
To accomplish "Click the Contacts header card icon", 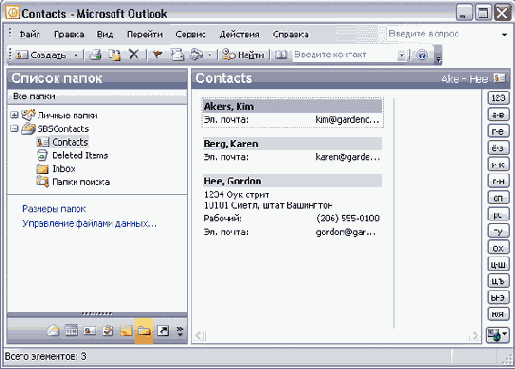I will tap(500, 78).
